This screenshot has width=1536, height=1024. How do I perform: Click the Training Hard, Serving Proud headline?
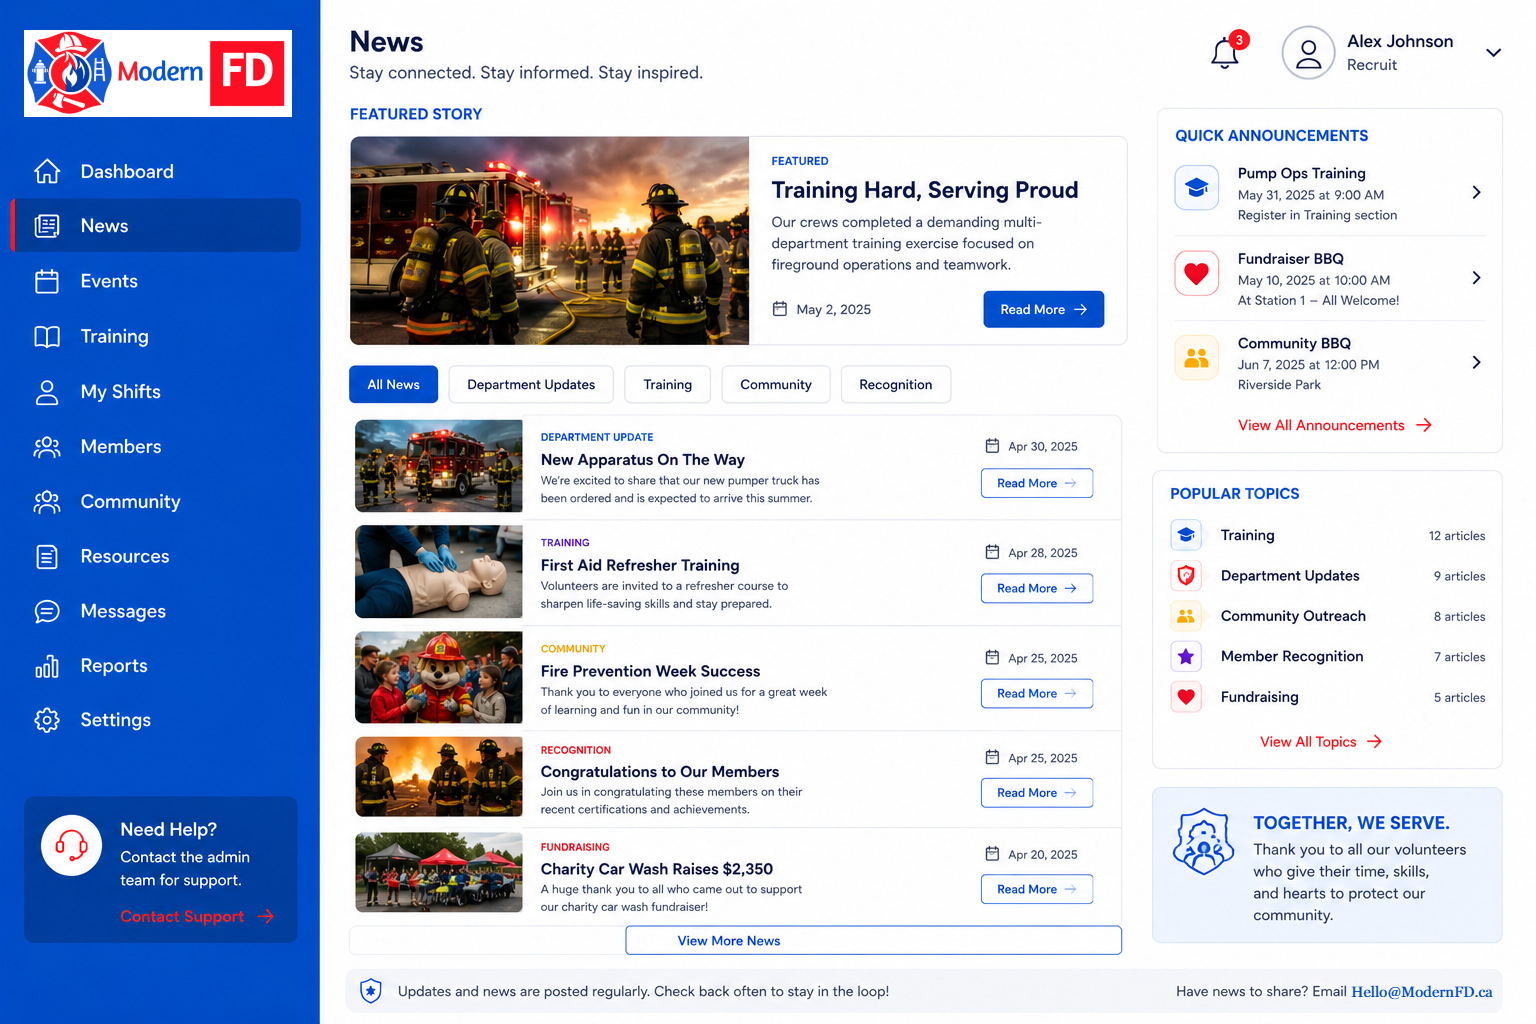click(925, 190)
